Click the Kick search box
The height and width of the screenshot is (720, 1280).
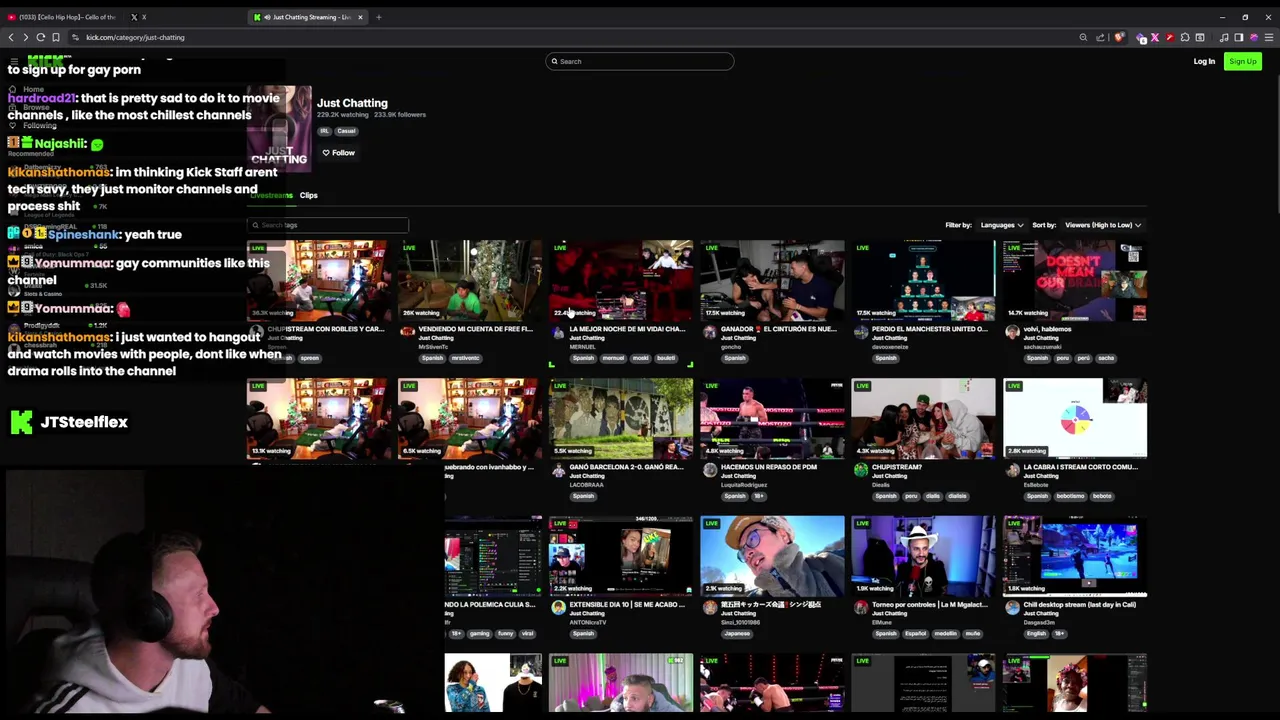click(640, 61)
